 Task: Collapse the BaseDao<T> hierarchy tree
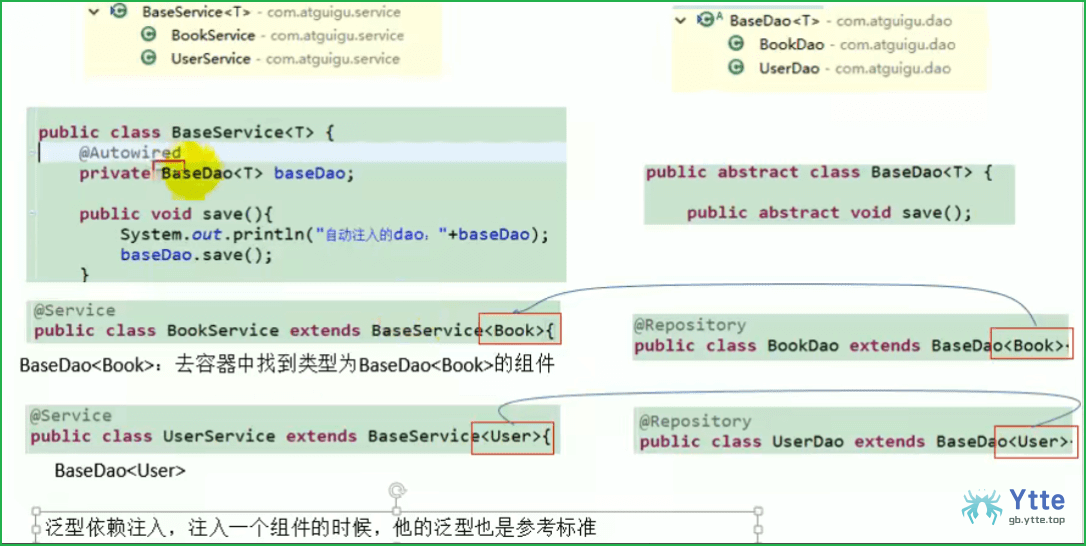(x=681, y=21)
